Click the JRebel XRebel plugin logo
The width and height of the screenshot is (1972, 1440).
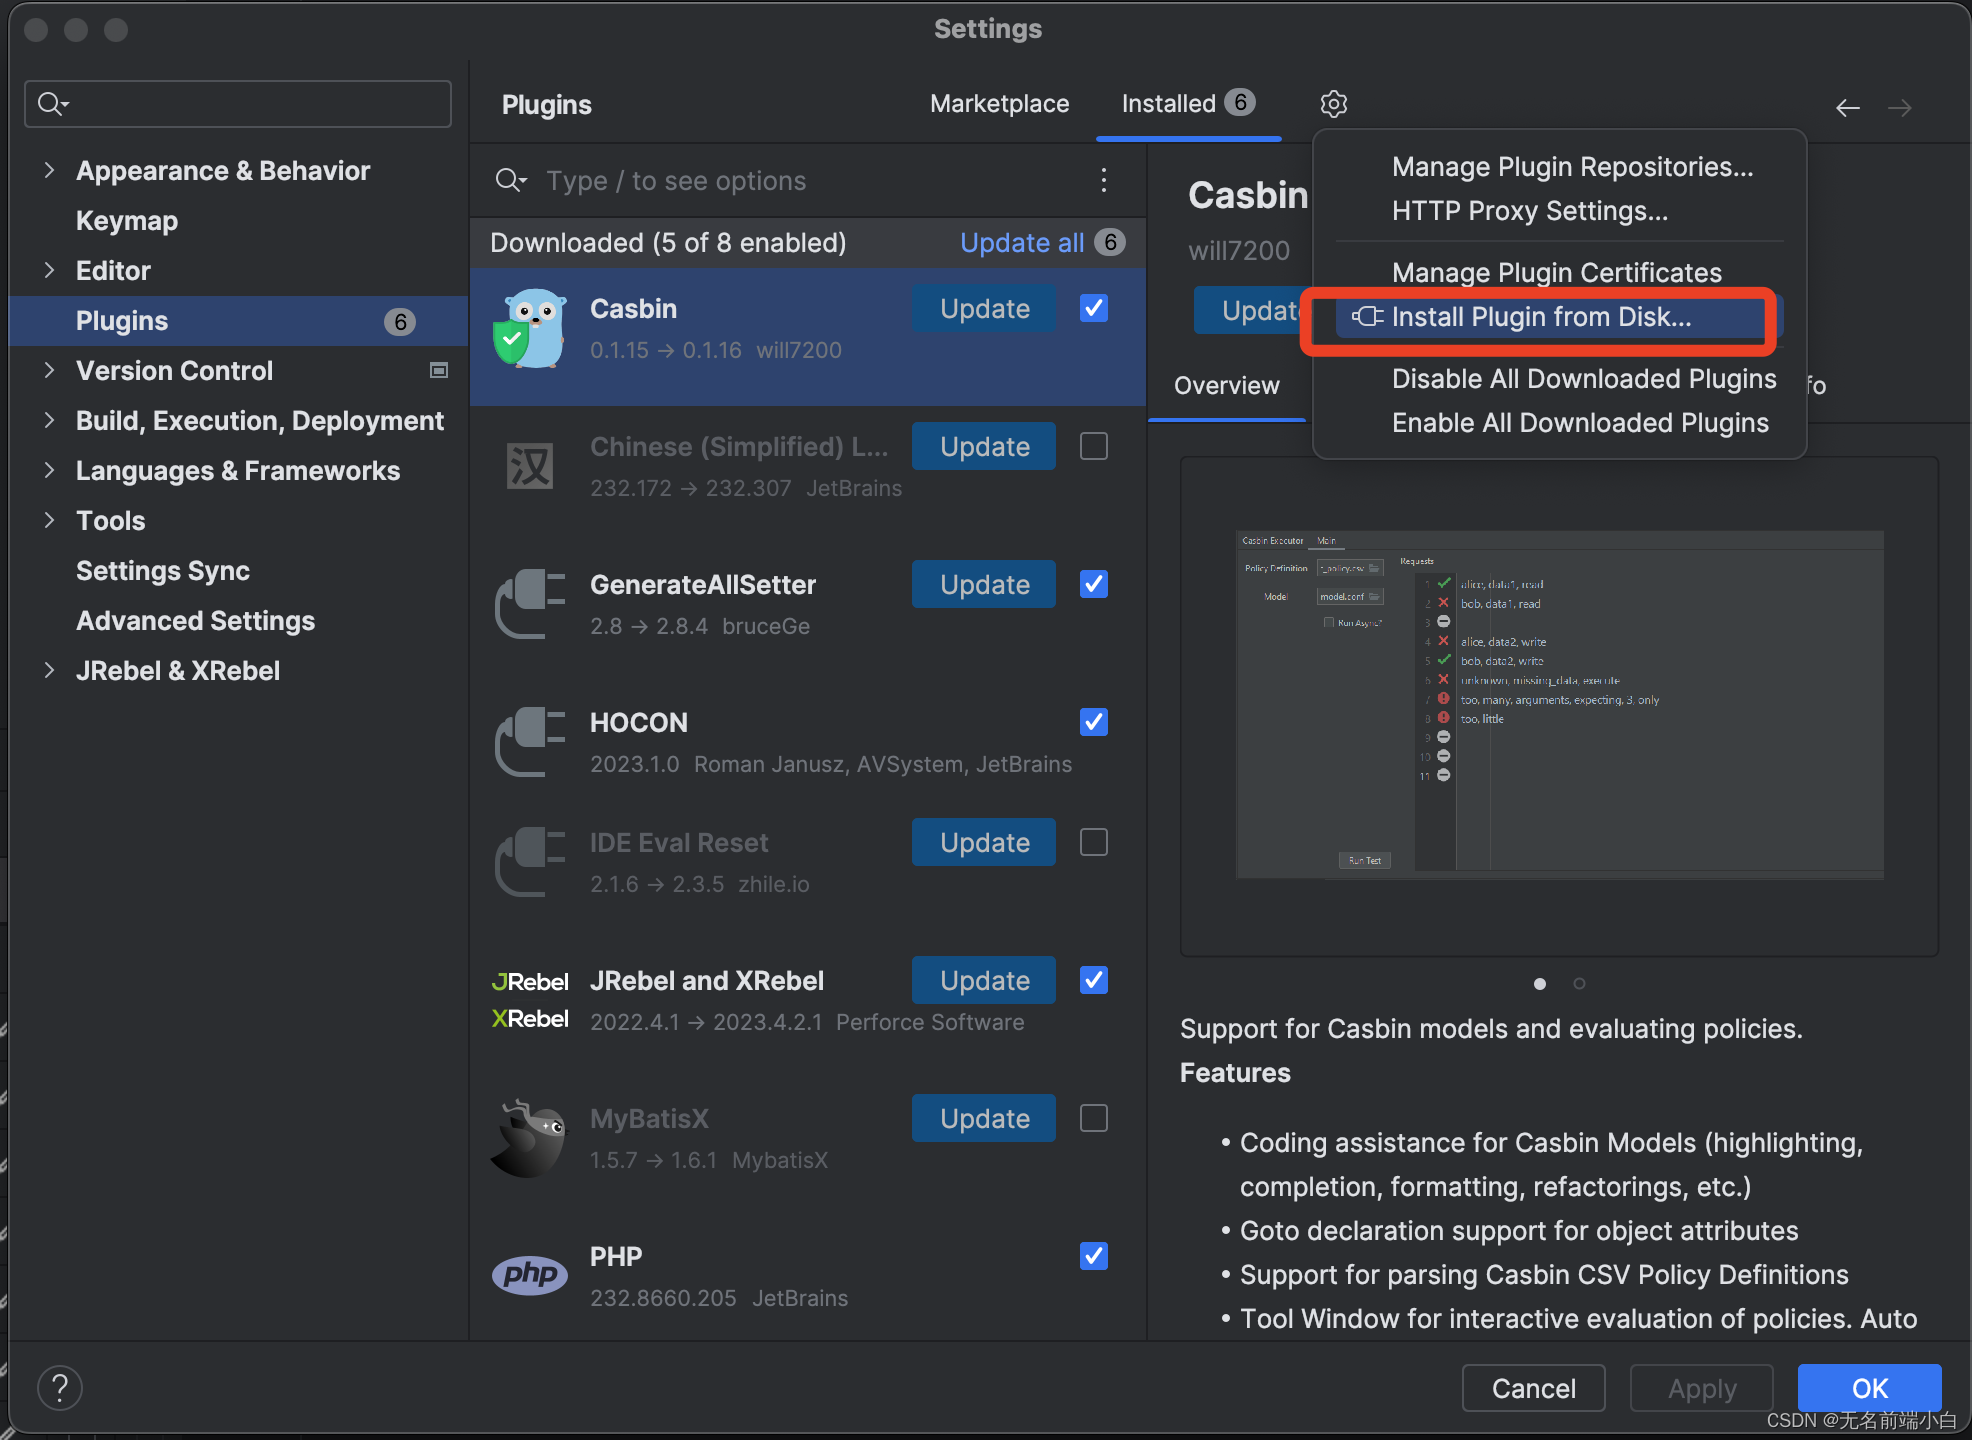530,1000
